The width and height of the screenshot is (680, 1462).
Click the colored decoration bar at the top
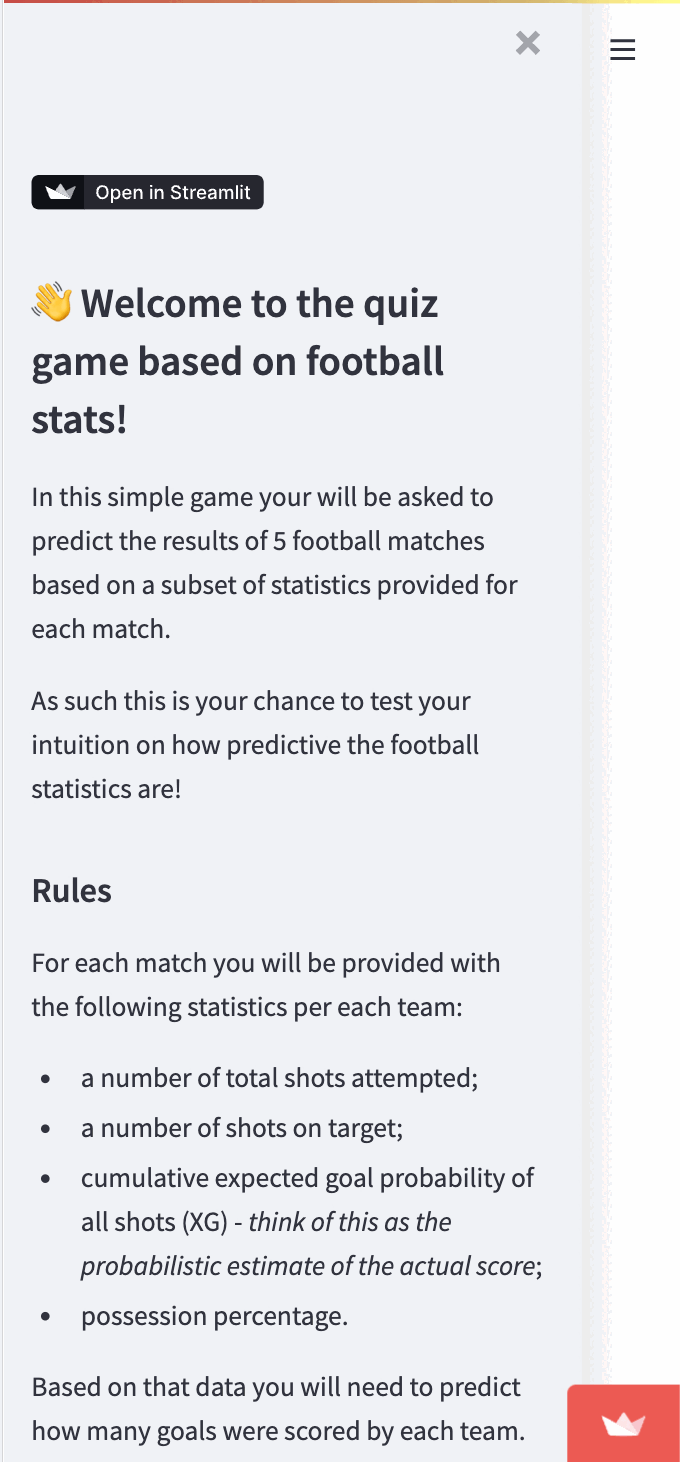[340, 2]
